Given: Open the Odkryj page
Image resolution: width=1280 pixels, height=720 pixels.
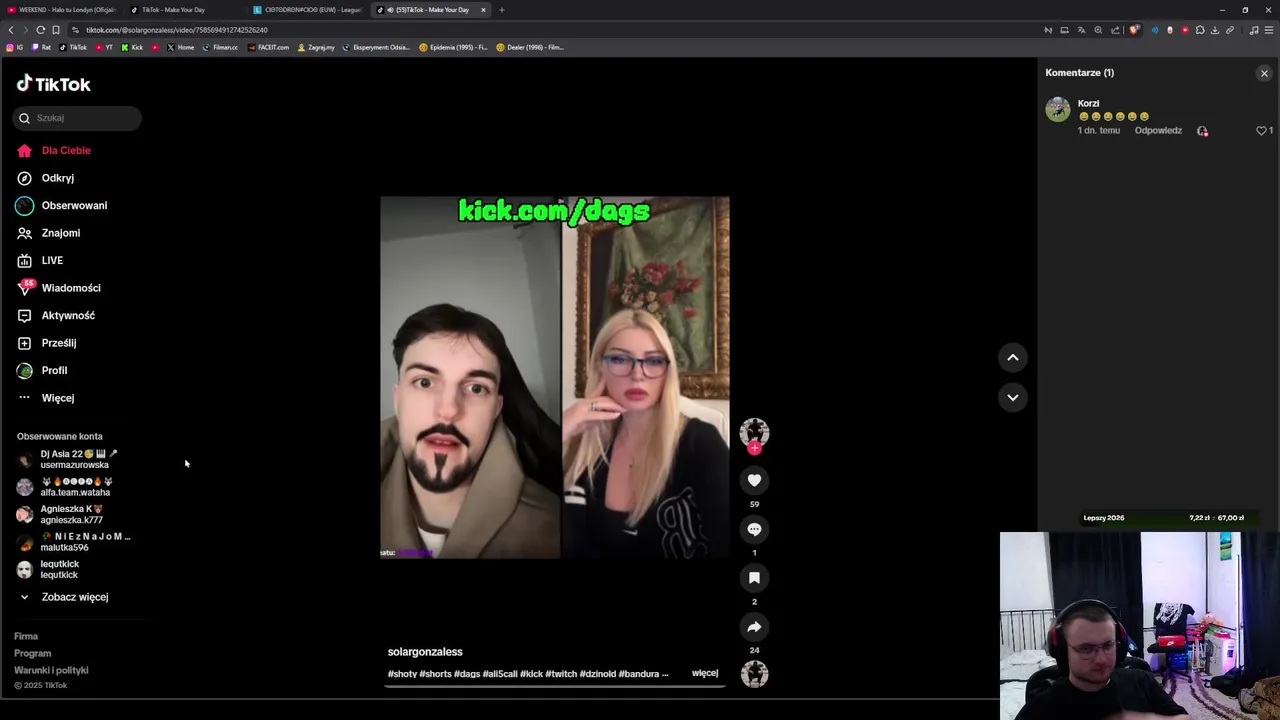Looking at the screenshot, I should click(46, 178).
